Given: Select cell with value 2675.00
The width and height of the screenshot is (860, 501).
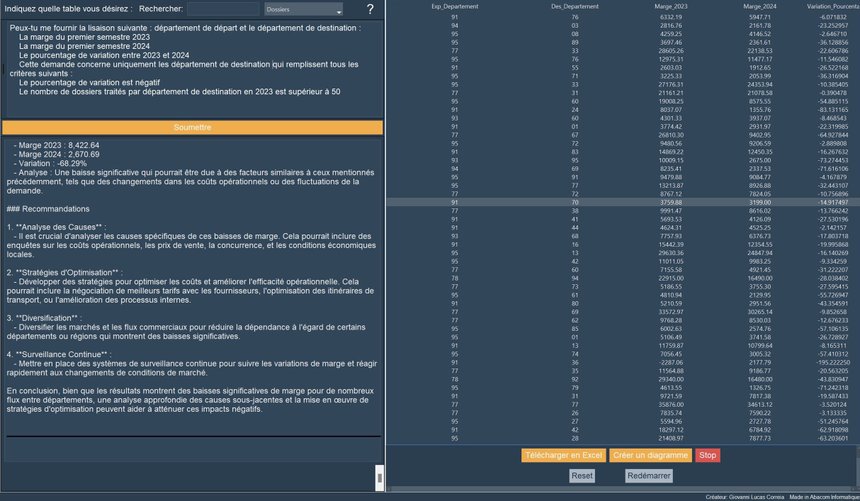Looking at the screenshot, I should pyautogui.click(x=760, y=160).
